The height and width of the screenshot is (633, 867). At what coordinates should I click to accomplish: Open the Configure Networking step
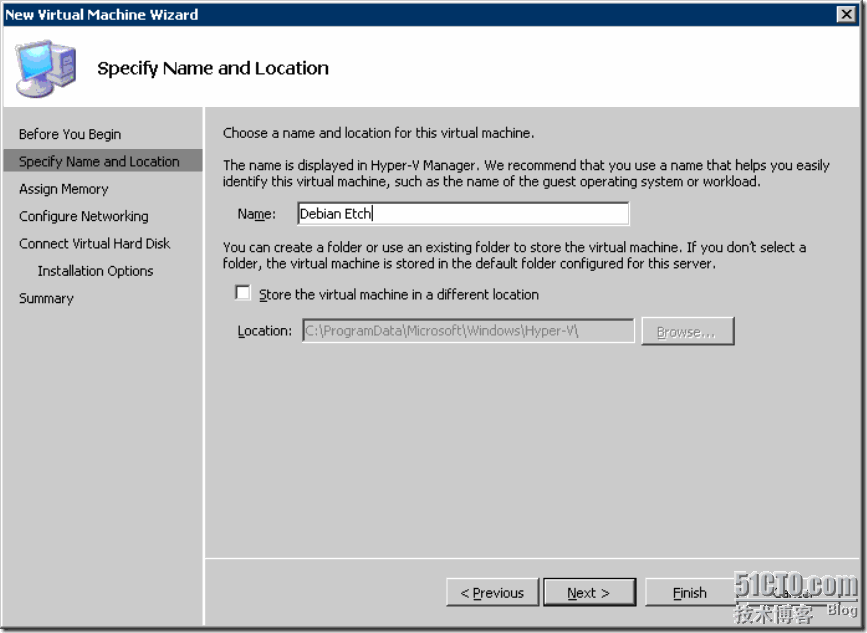tap(83, 216)
